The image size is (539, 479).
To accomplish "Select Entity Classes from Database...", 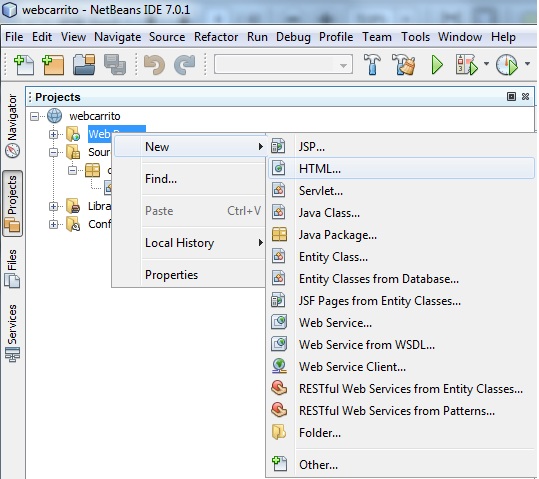I will point(402,279).
